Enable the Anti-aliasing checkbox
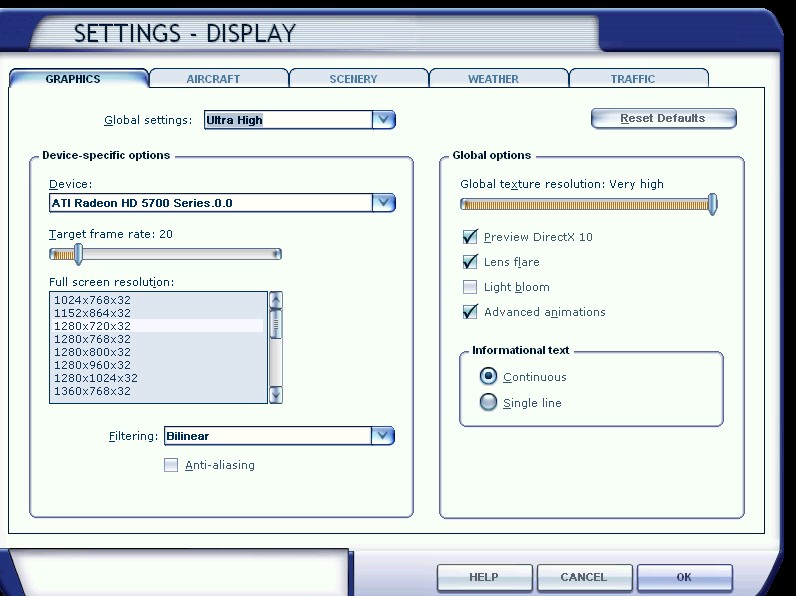The width and height of the screenshot is (796, 596). coord(171,465)
